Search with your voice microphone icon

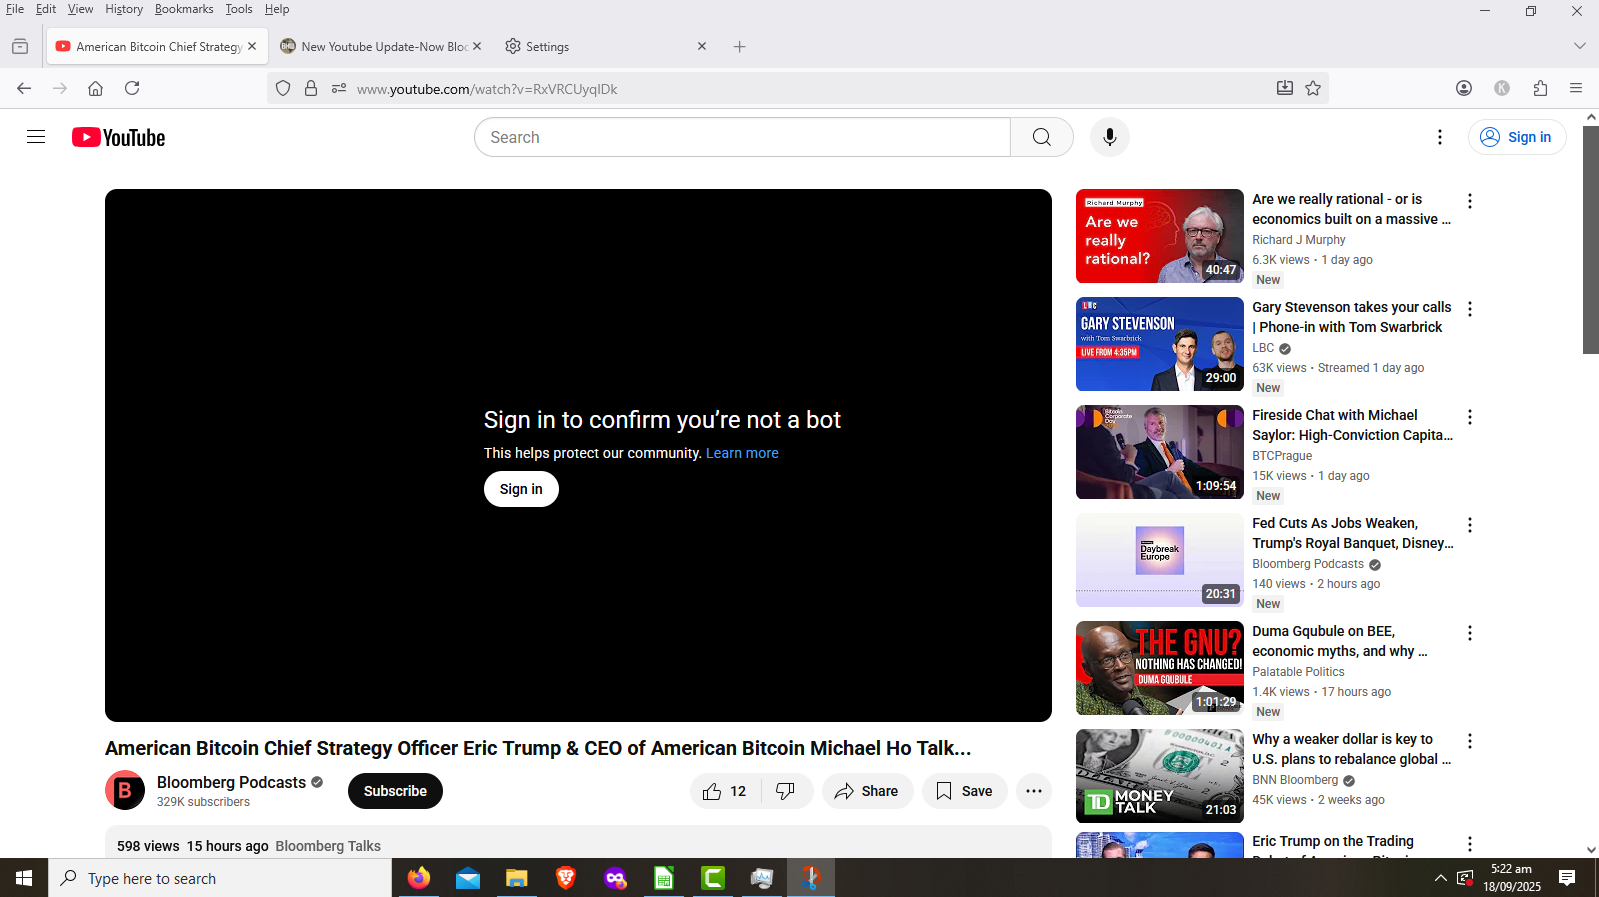1109,137
